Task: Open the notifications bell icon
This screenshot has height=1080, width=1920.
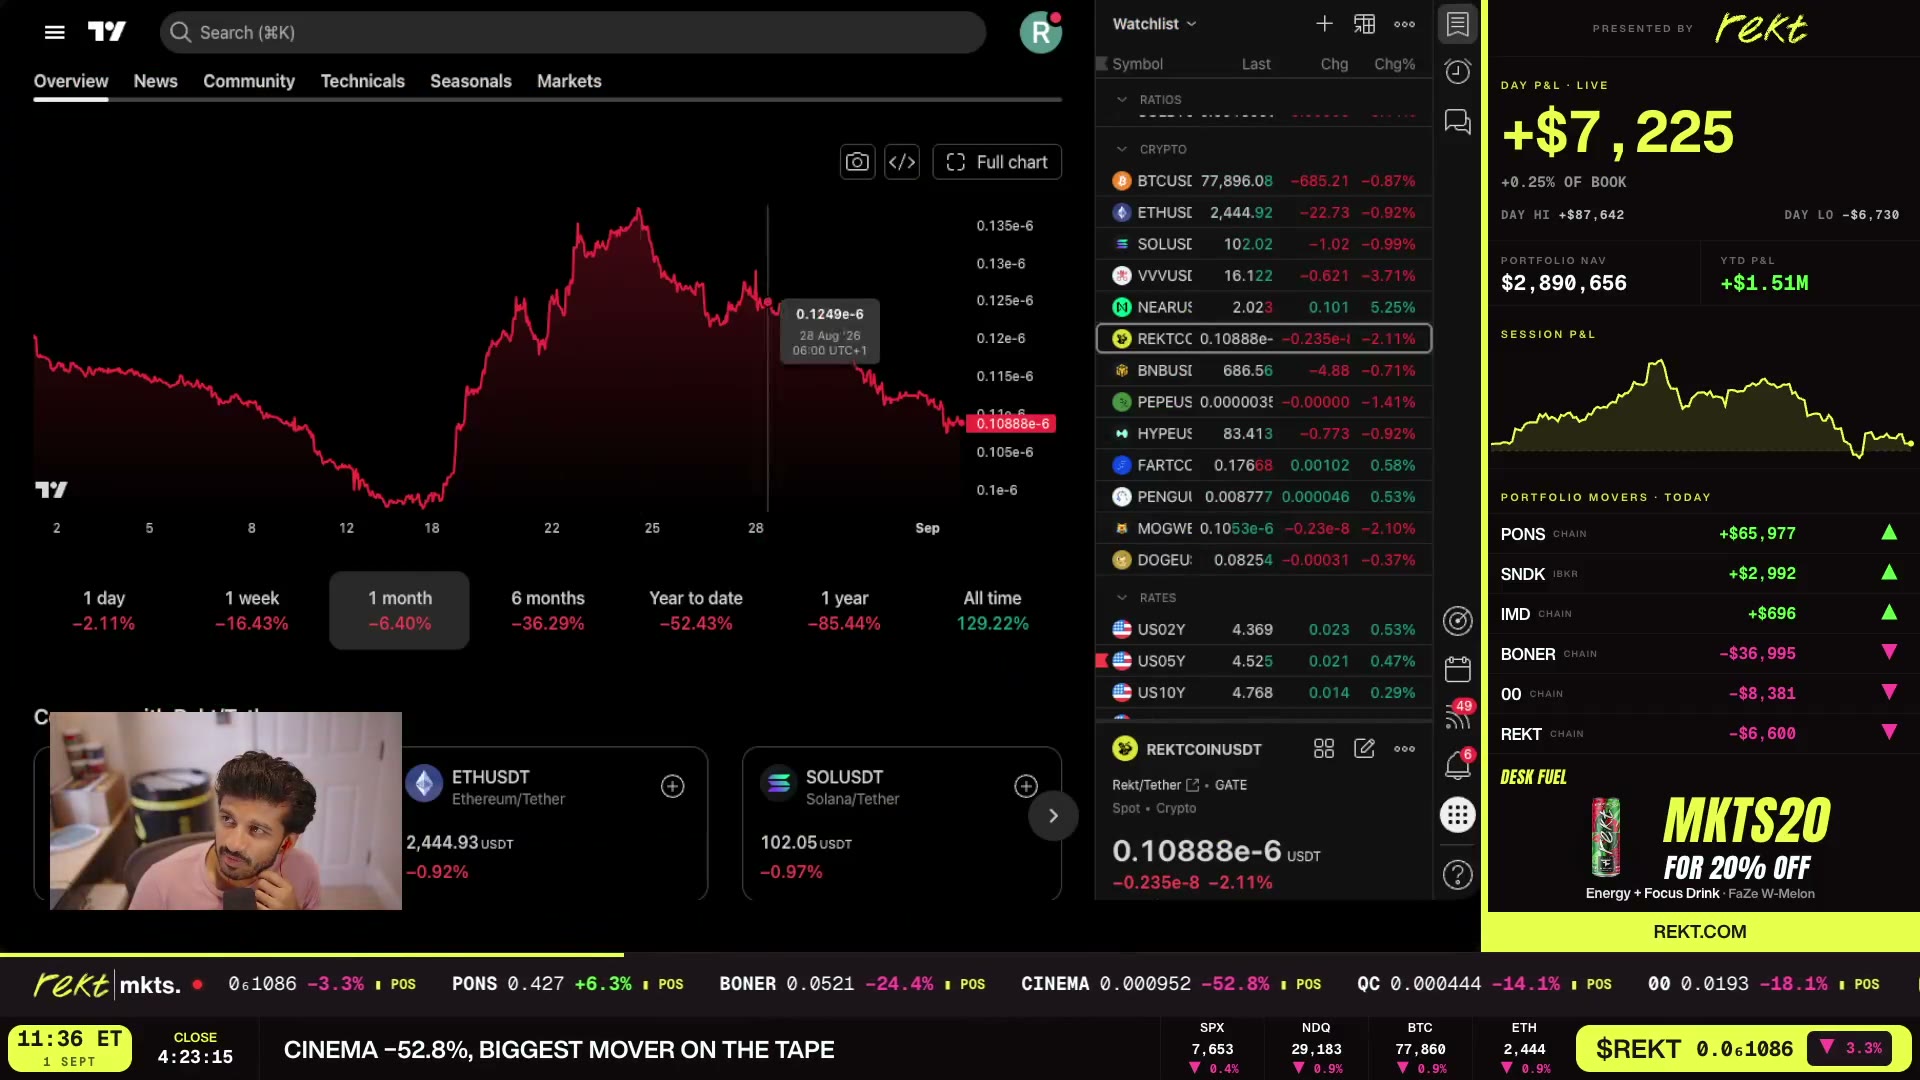Action: pyautogui.click(x=1458, y=766)
